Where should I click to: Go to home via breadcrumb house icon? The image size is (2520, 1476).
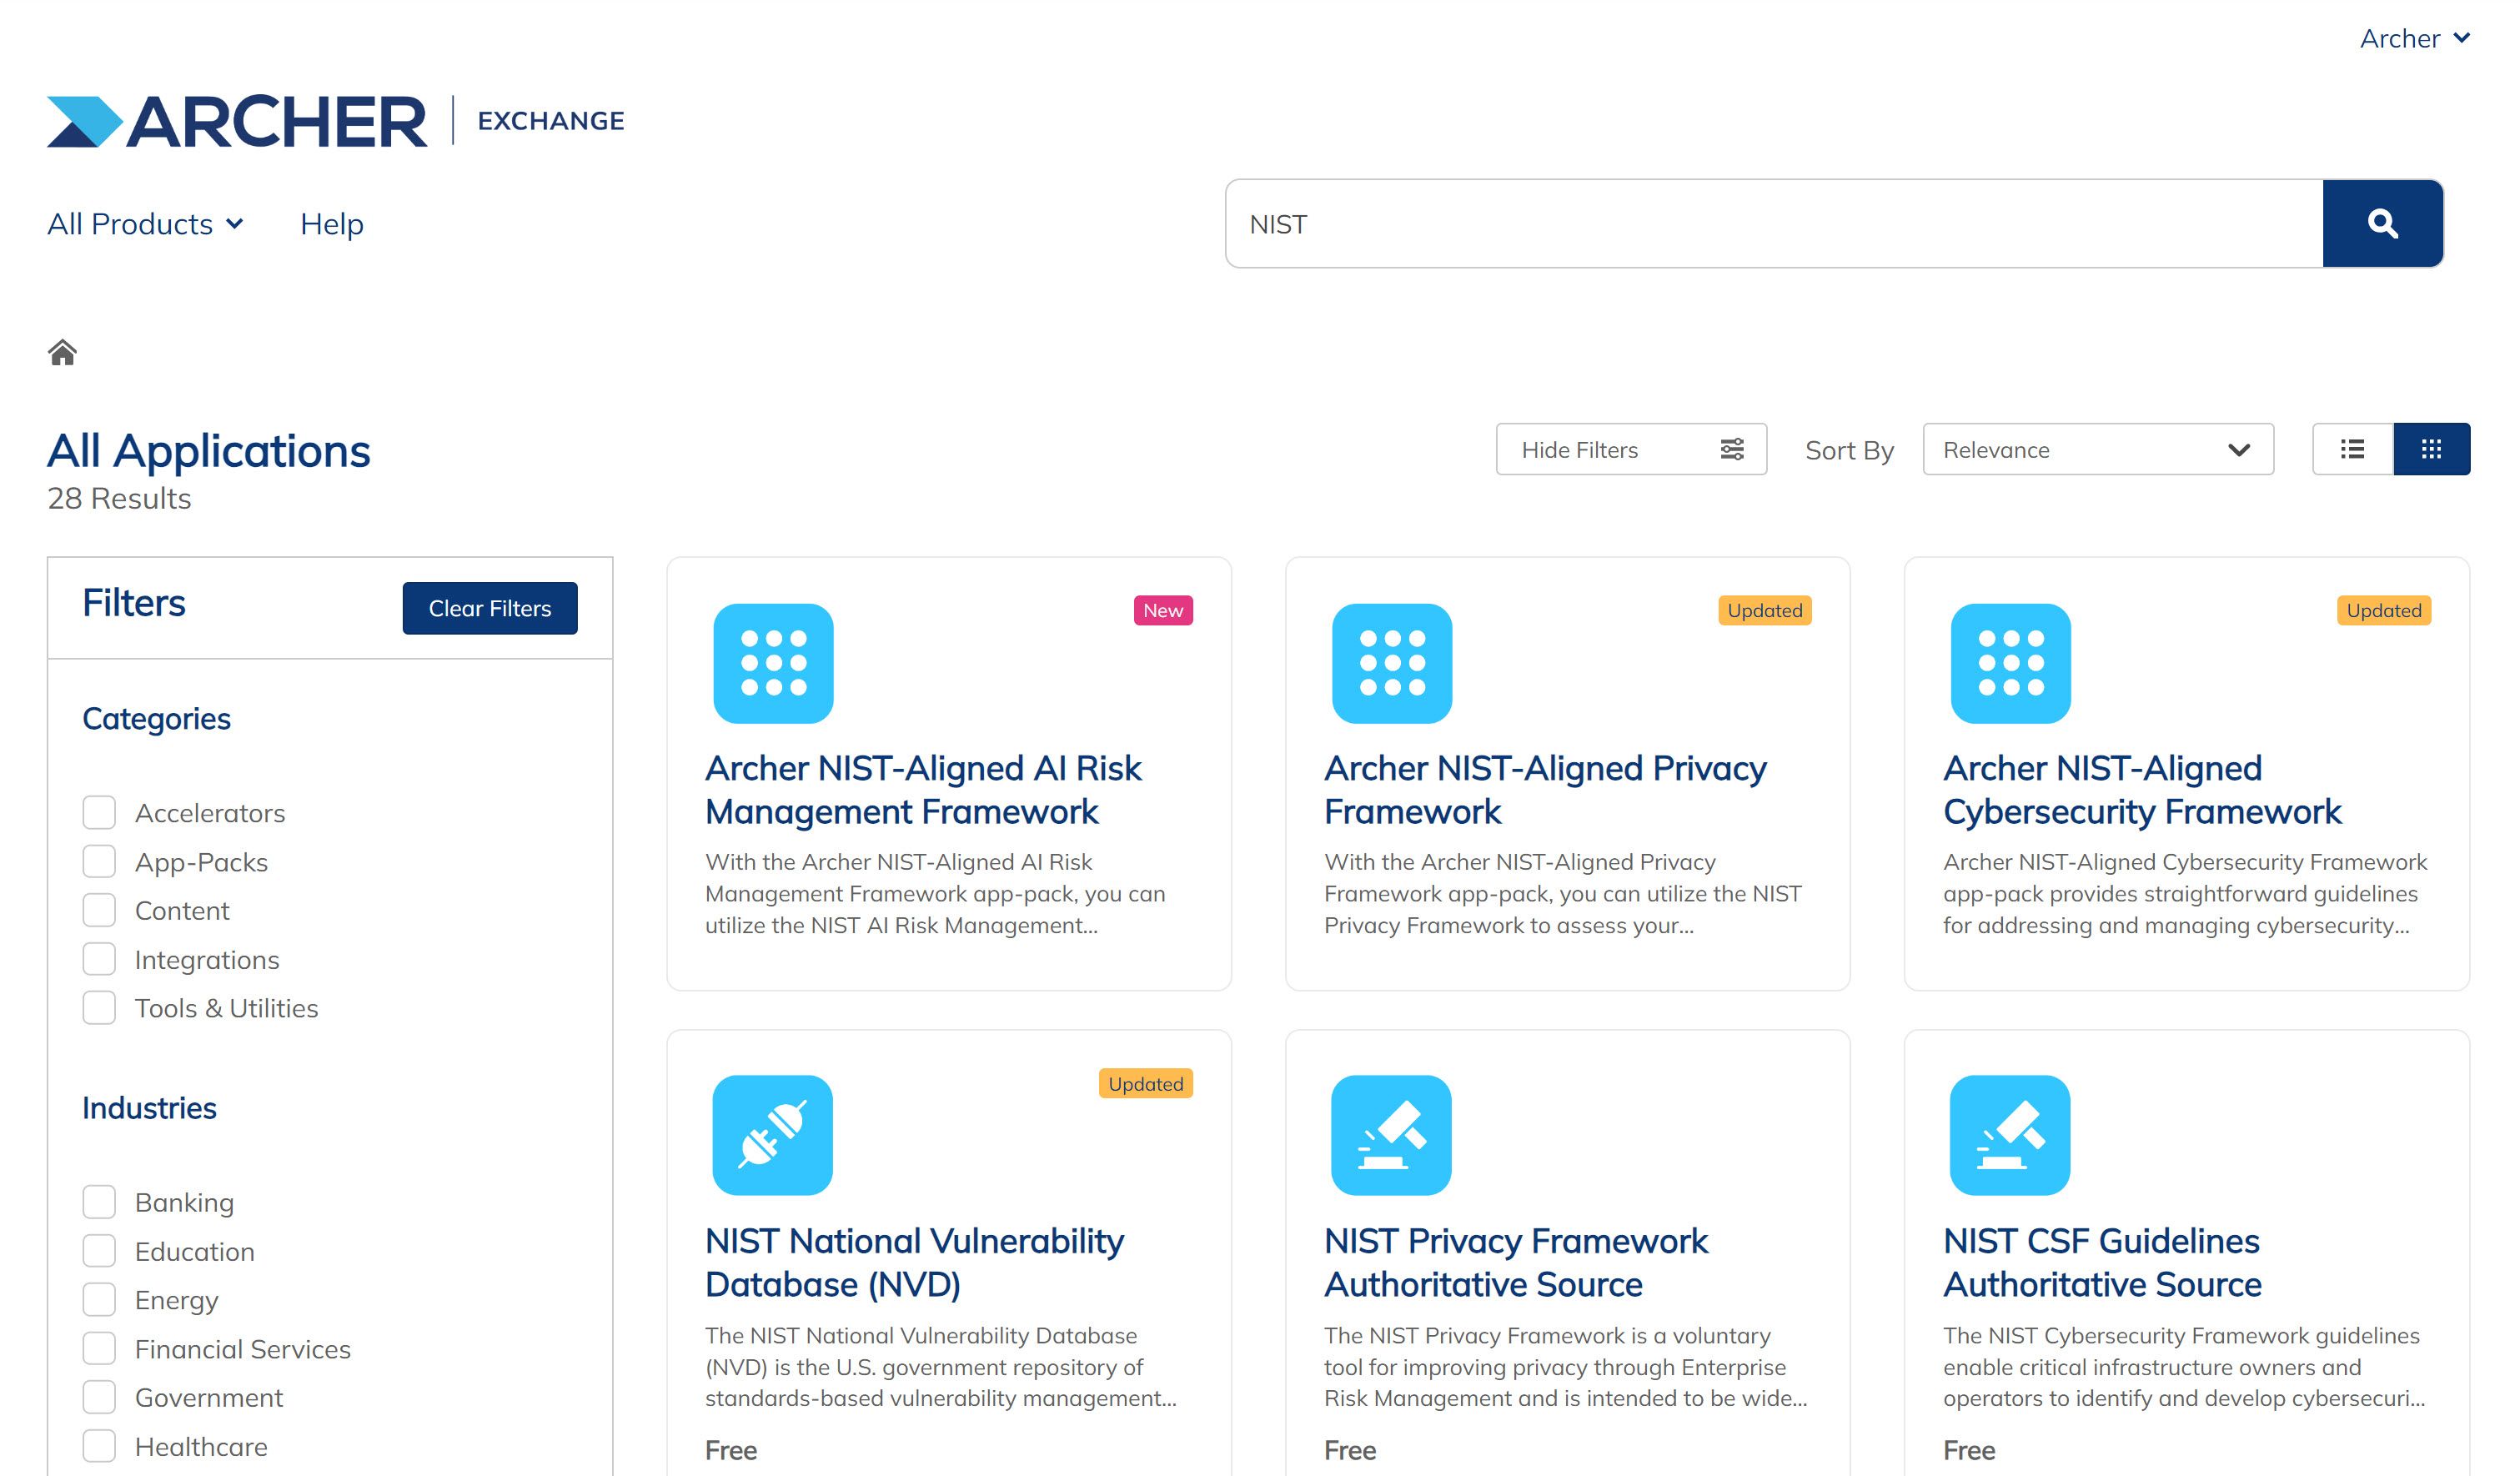click(62, 352)
